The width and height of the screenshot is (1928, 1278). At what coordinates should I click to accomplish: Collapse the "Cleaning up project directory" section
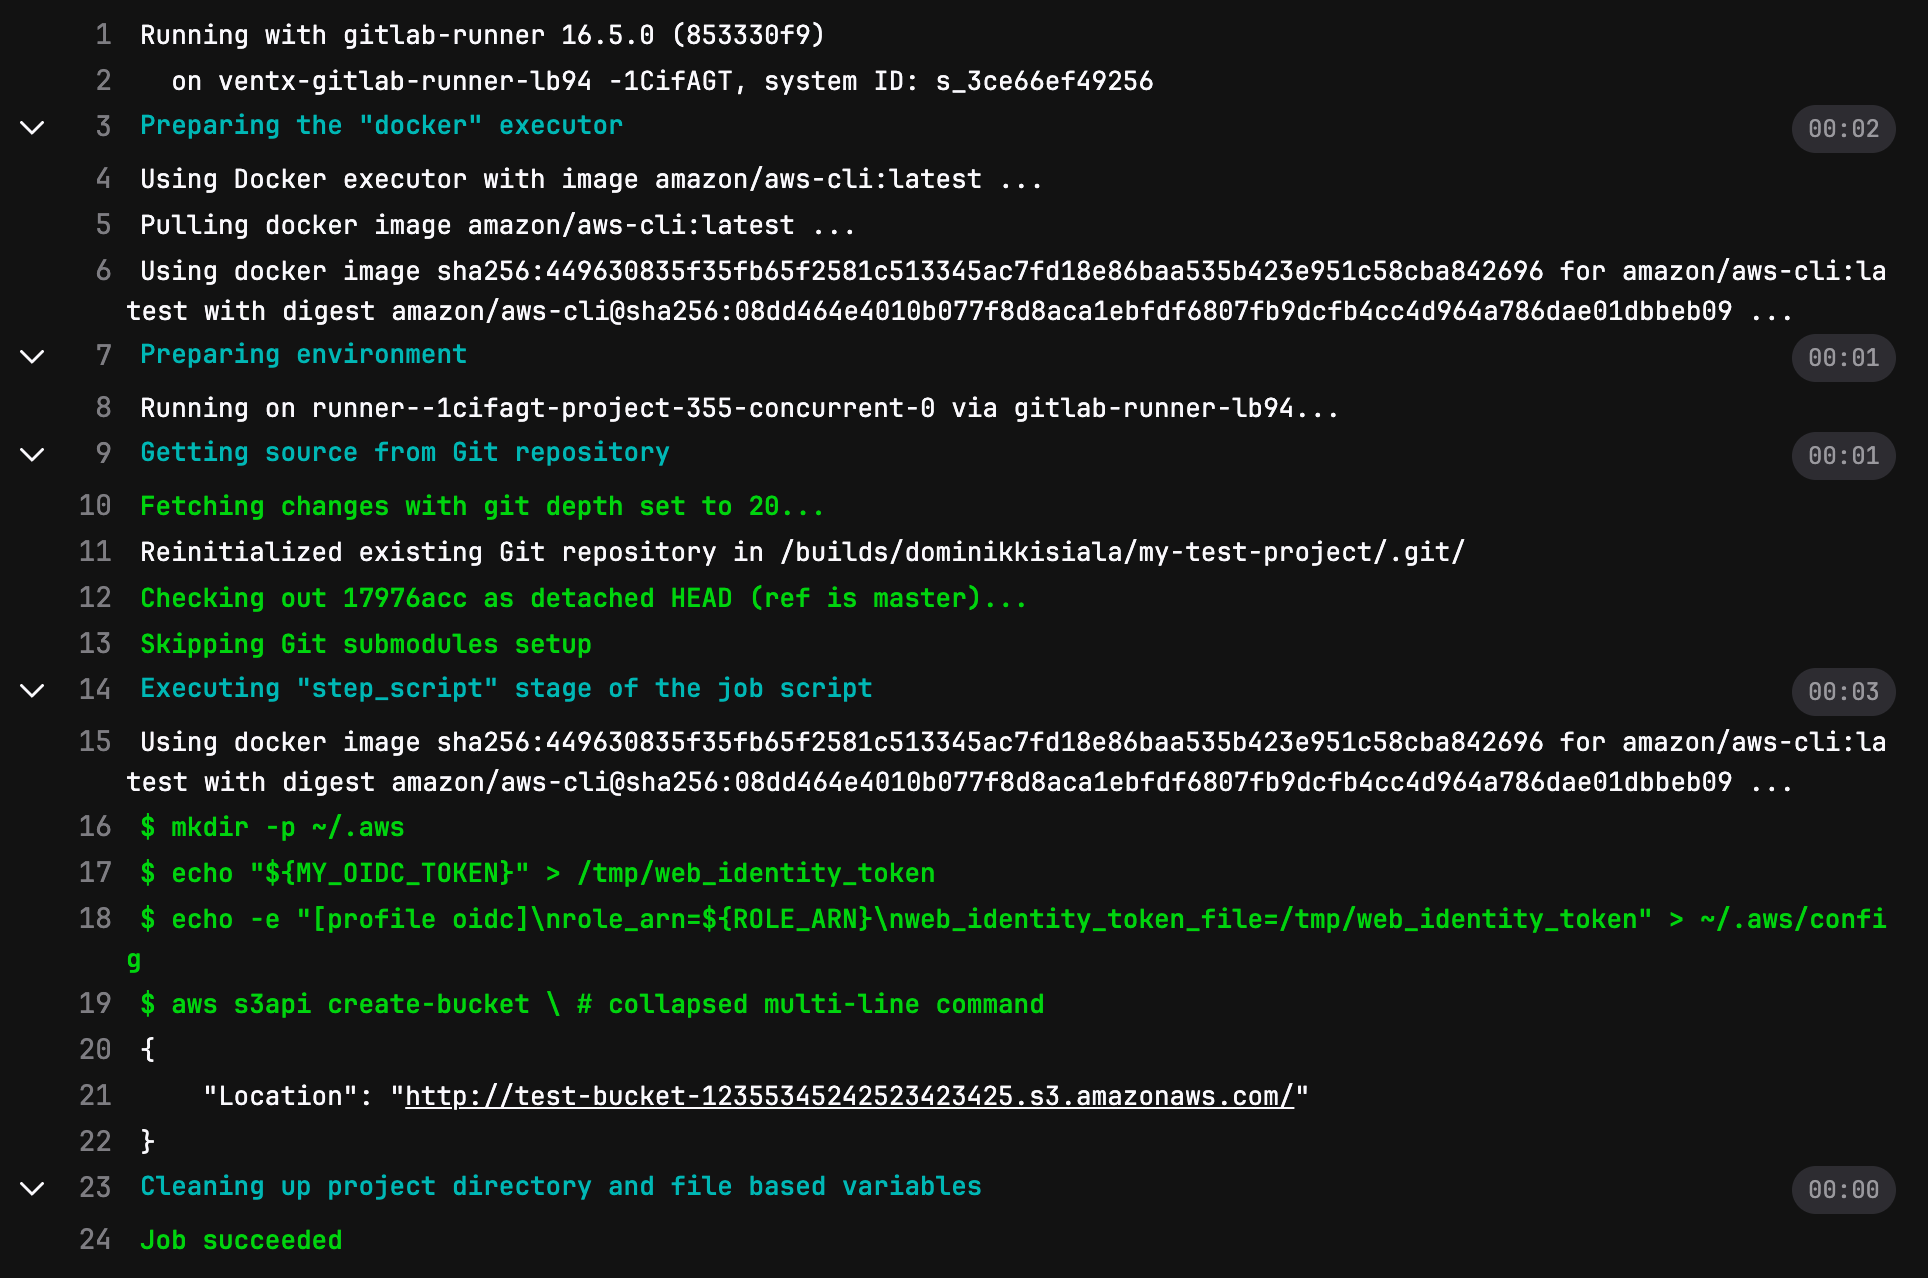click(31, 1189)
